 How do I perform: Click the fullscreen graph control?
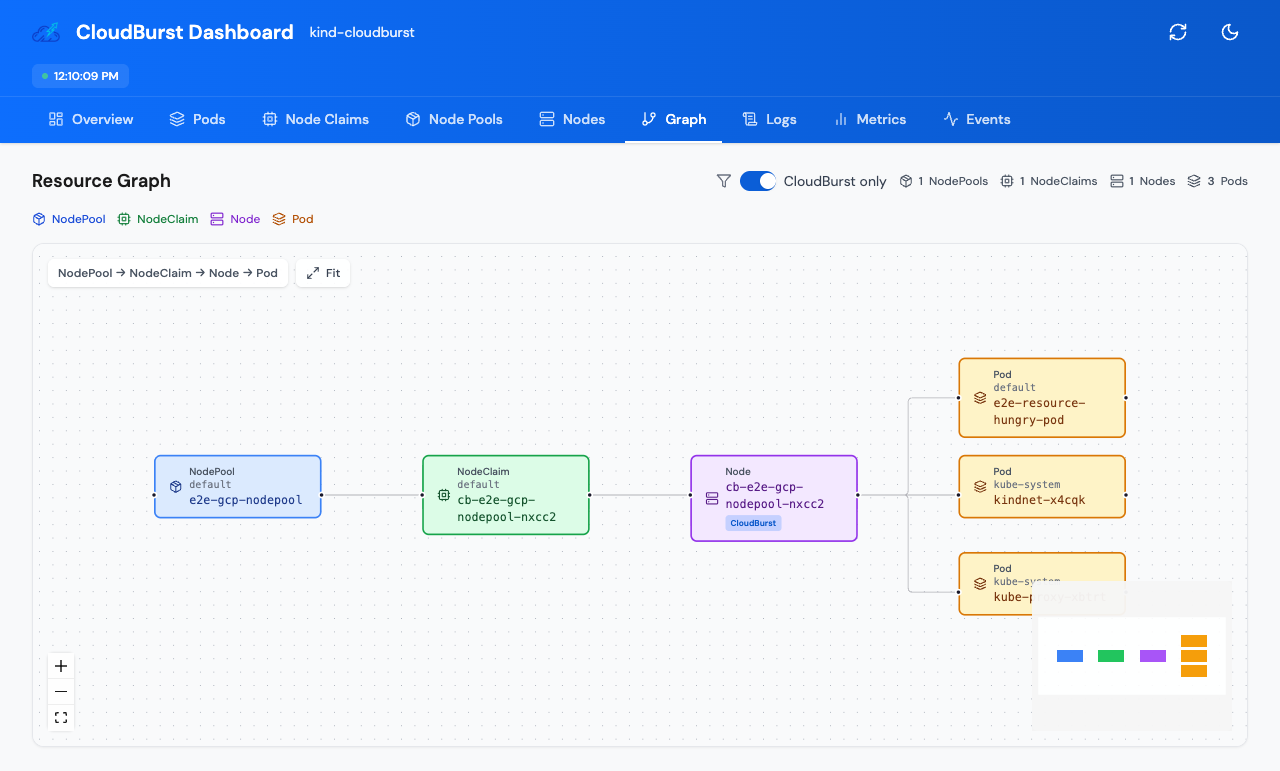(x=60, y=717)
